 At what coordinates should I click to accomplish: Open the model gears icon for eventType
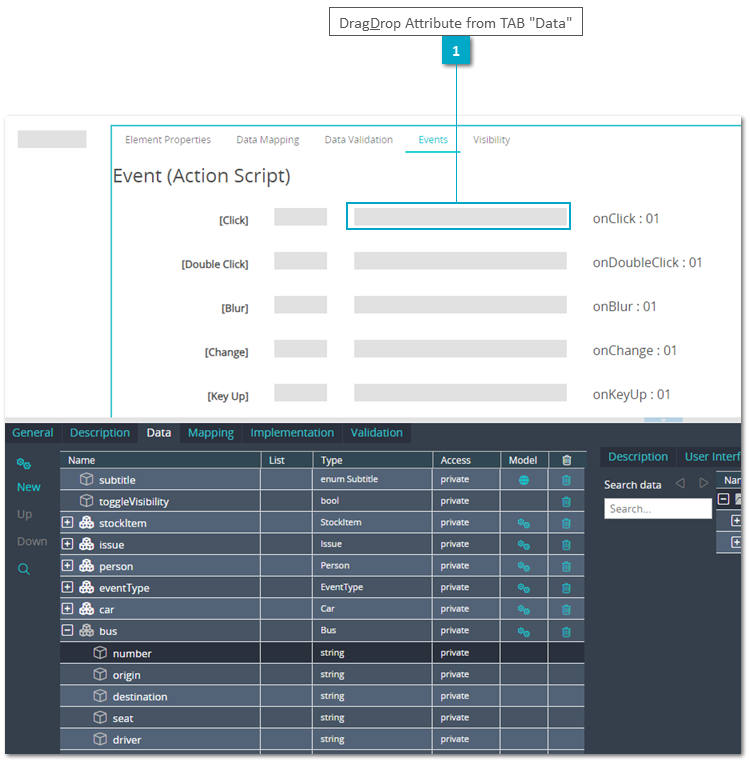pyautogui.click(x=524, y=588)
